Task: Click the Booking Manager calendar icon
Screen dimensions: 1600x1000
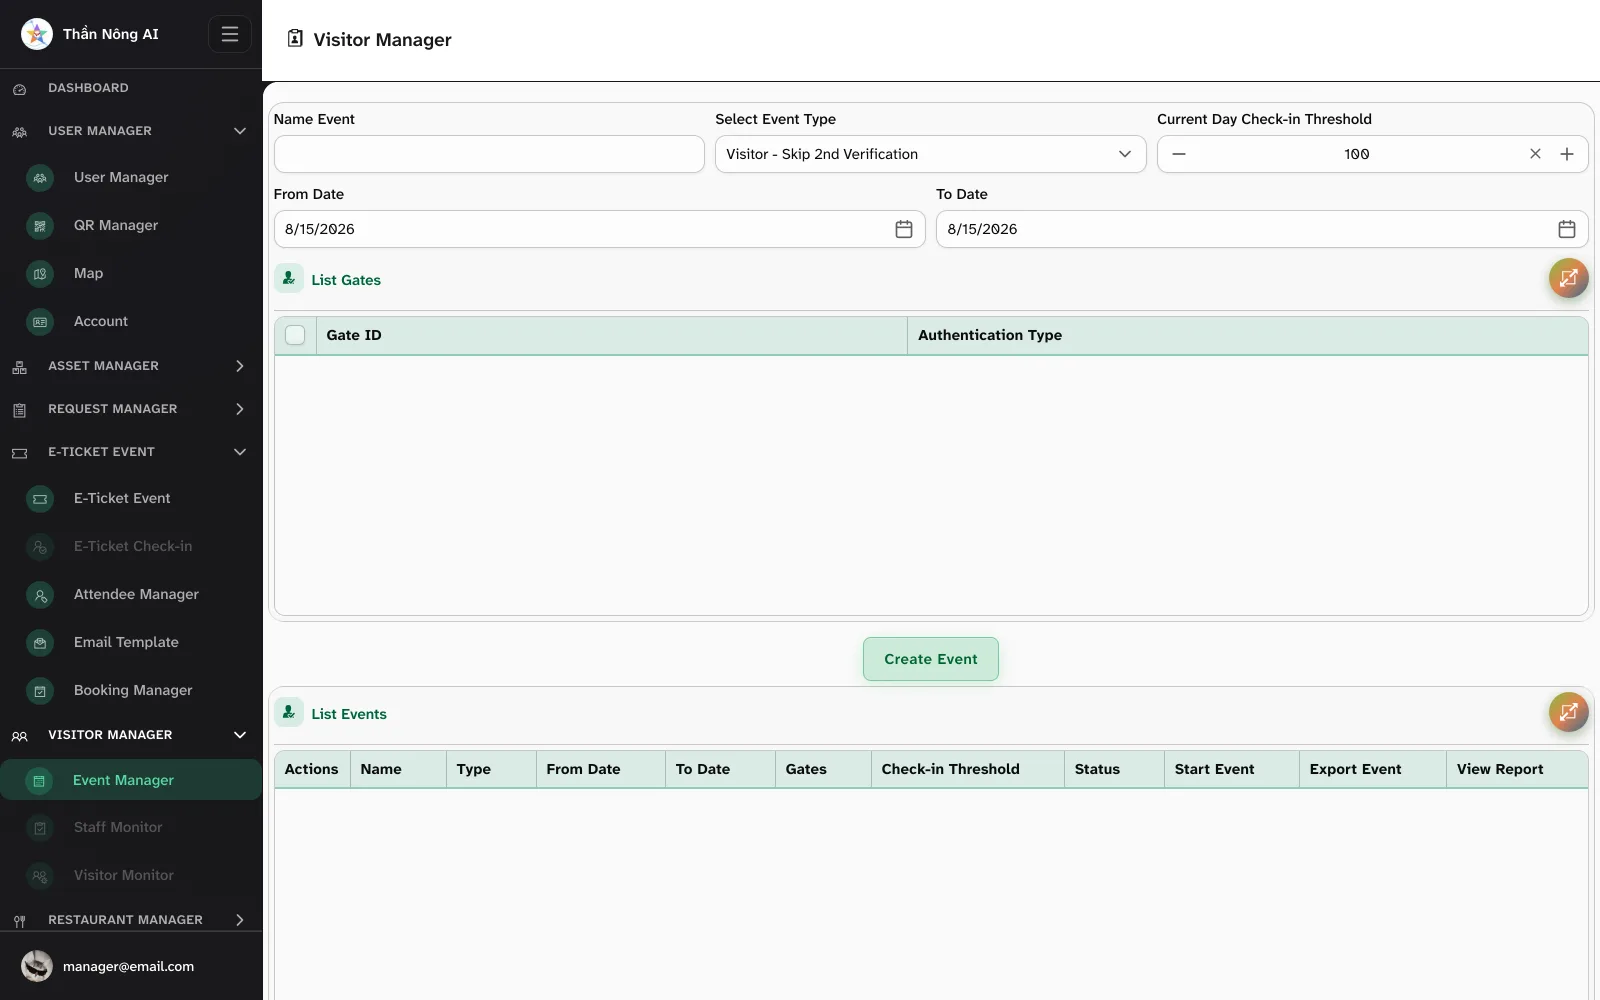Action: click(x=40, y=691)
